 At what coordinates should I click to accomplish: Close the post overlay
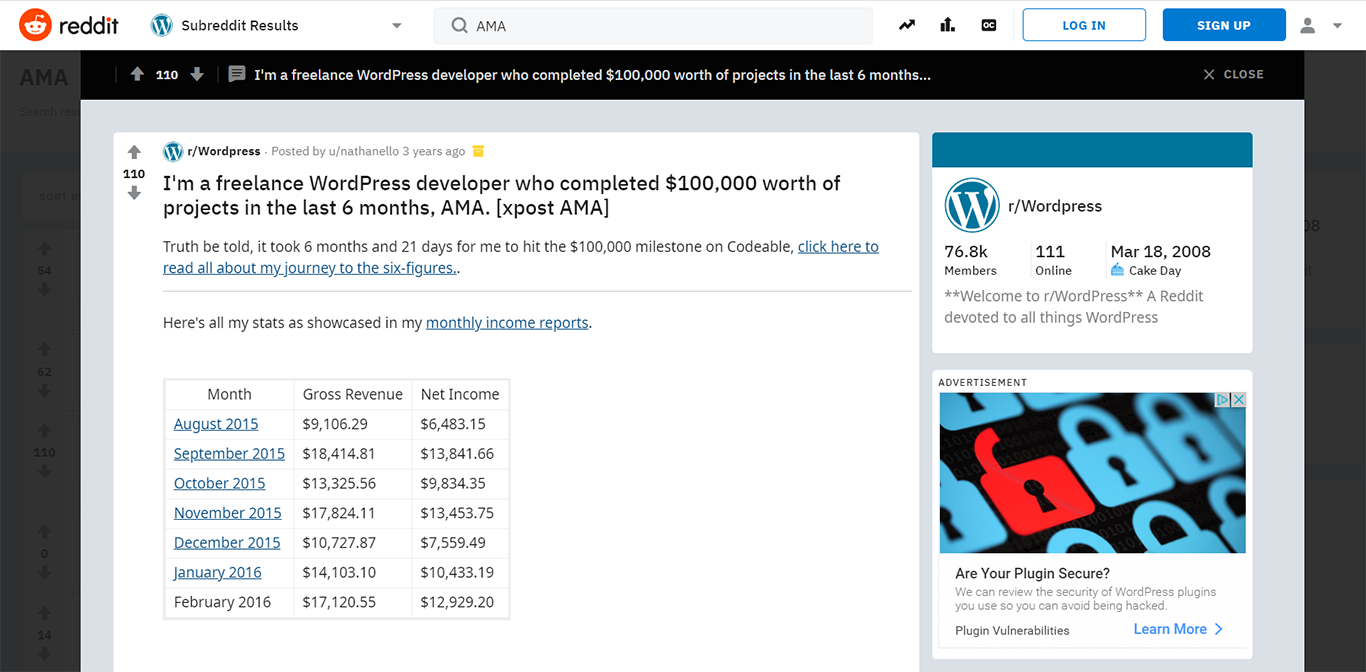pos(1233,74)
